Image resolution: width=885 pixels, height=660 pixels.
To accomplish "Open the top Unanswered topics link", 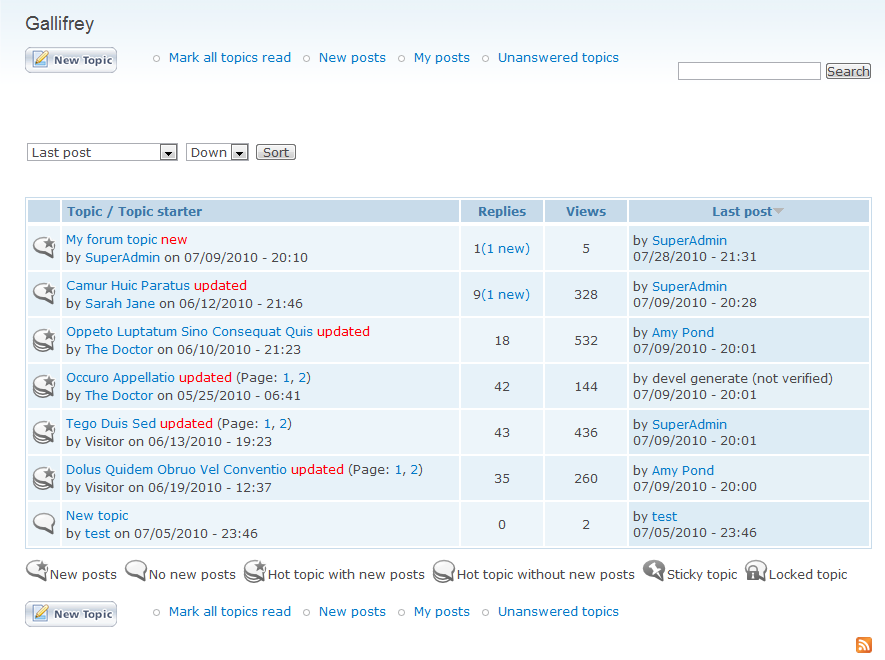I will coord(558,58).
